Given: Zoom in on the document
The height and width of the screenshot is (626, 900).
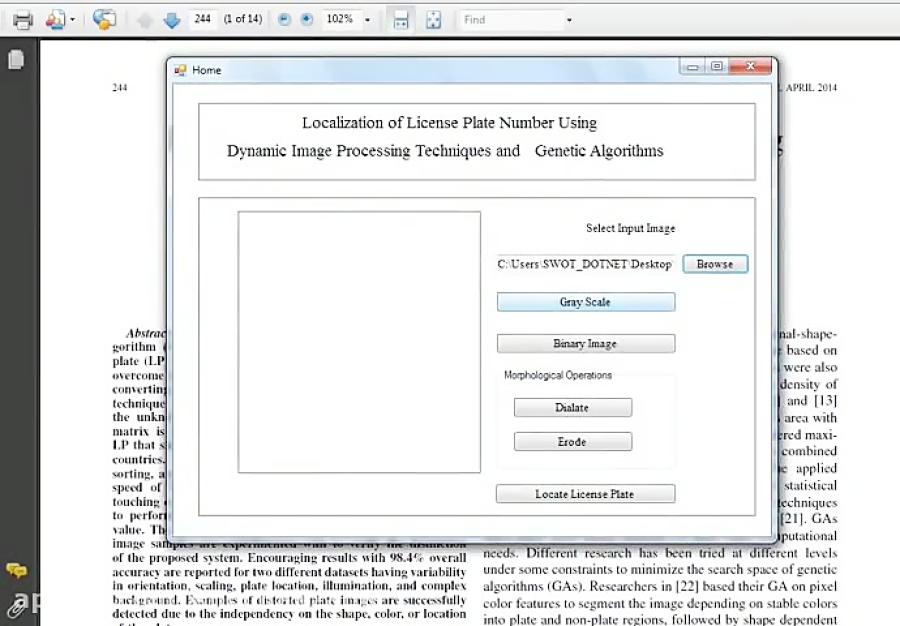Looking at the screenshot, I should [307, 19].
